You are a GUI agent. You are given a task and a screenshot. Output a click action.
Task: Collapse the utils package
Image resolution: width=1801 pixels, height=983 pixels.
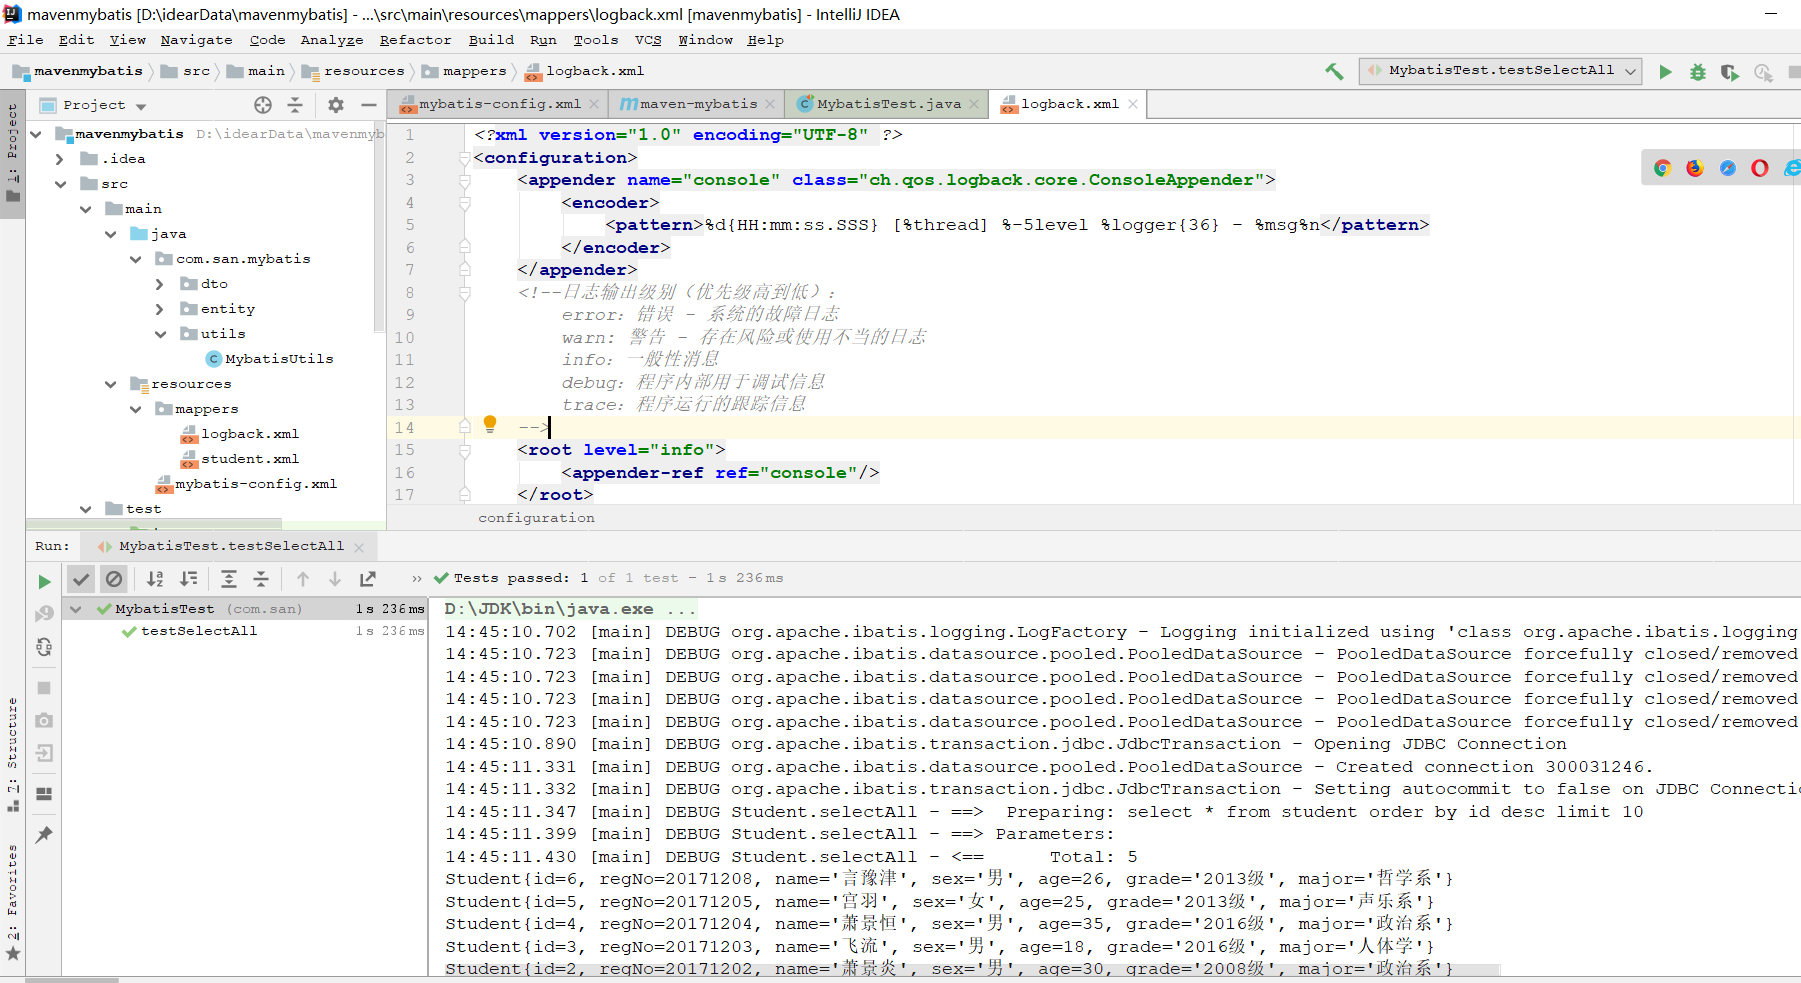tap(160, 334)
